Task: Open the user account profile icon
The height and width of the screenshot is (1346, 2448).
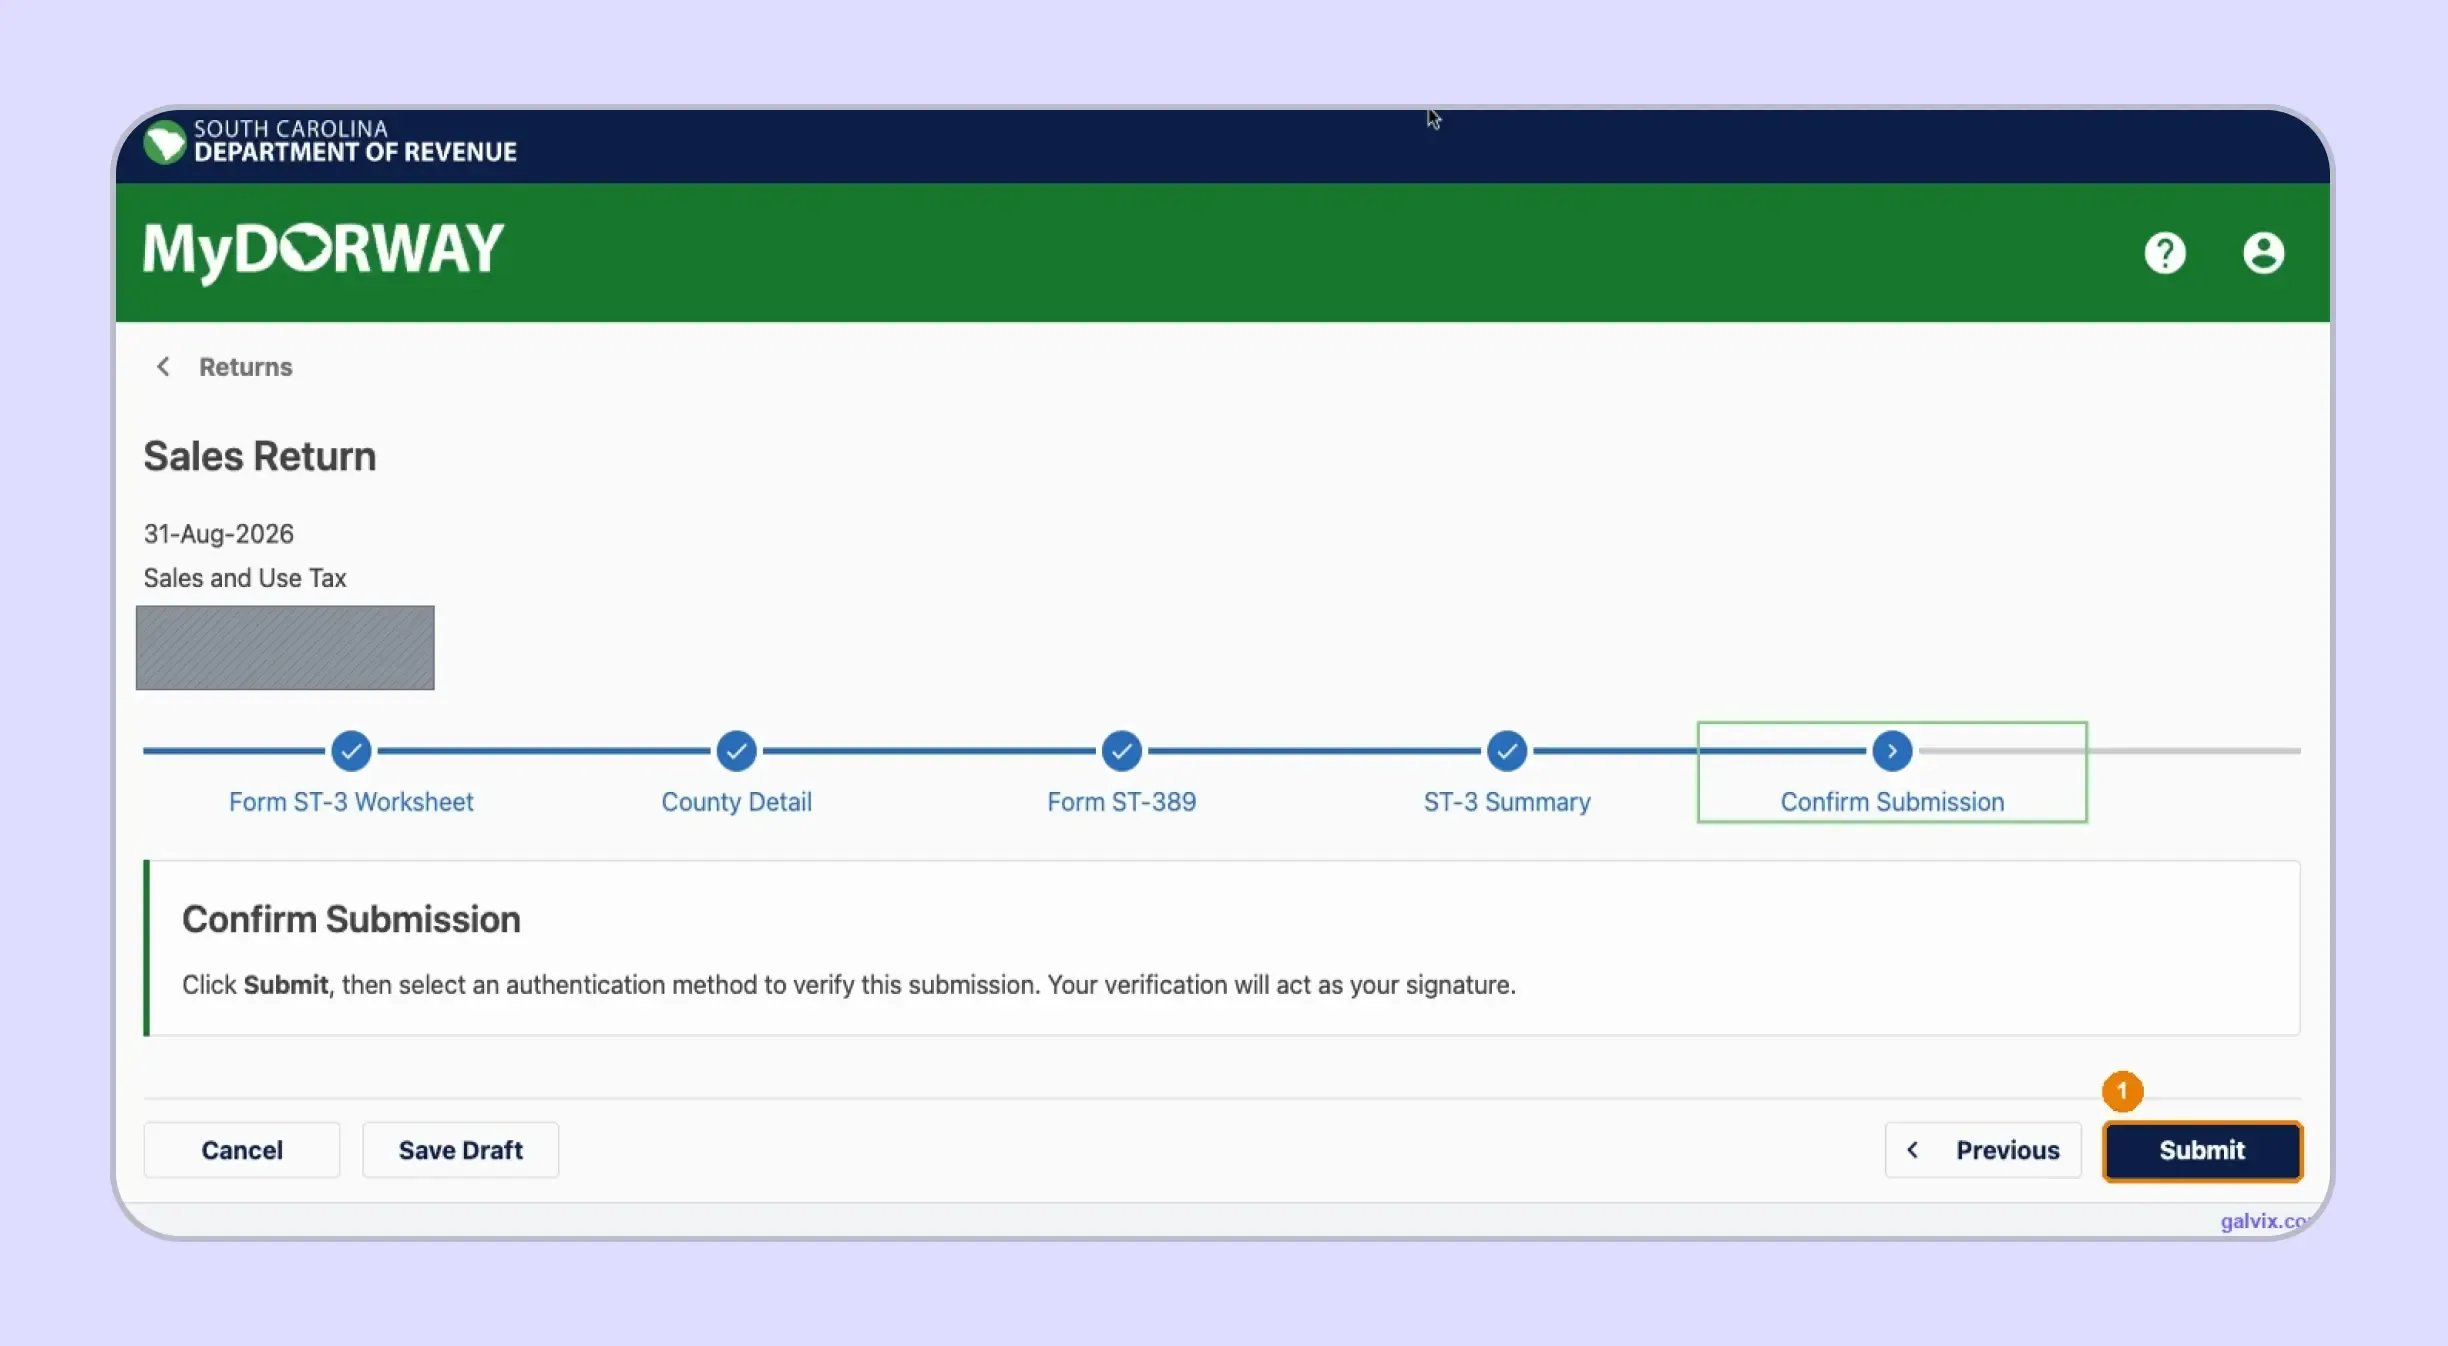Action: tap(2263, 252)
